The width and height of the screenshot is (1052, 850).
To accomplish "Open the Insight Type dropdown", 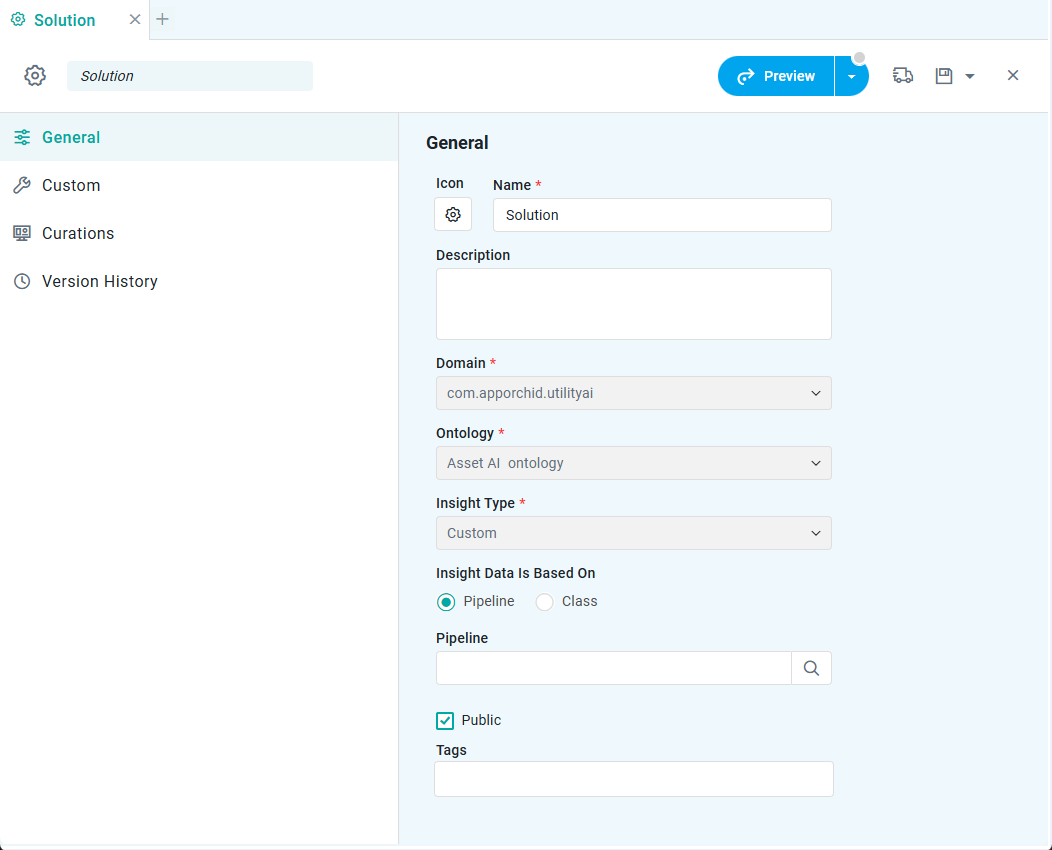I will [633, 533].
